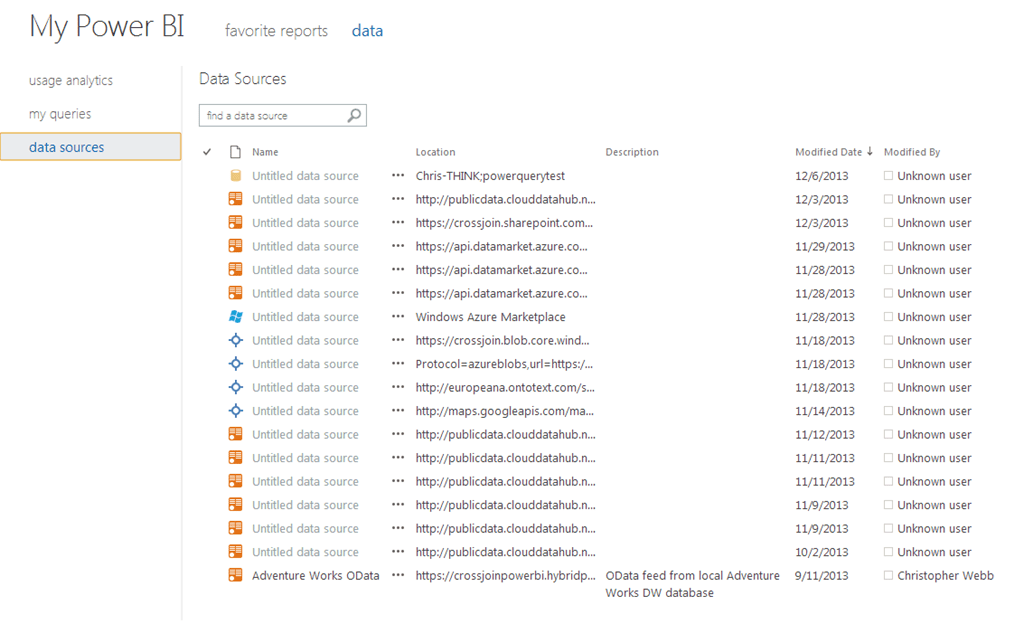
Task: Switch to the data tab
Action: 367,31
